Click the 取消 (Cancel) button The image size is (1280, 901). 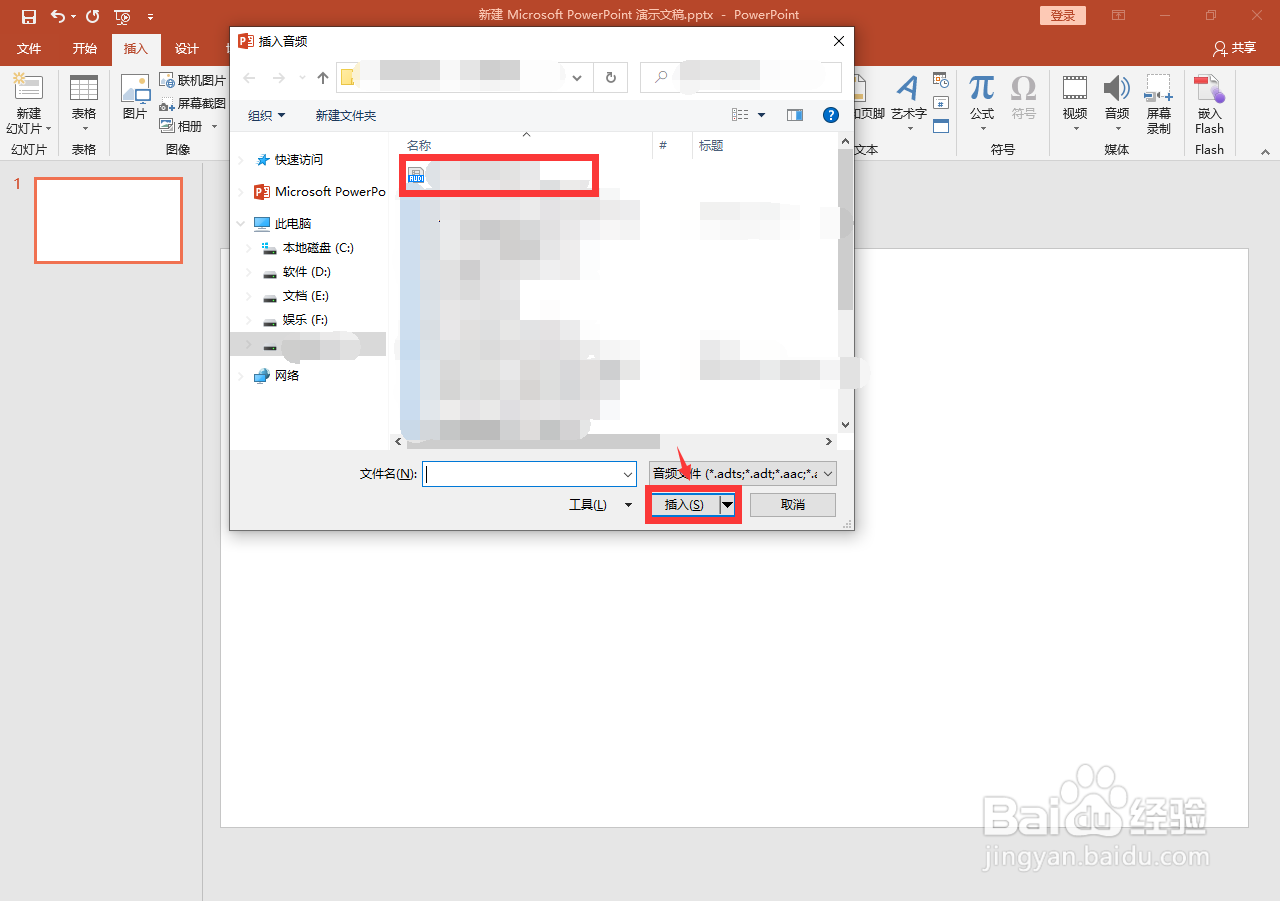792,505
